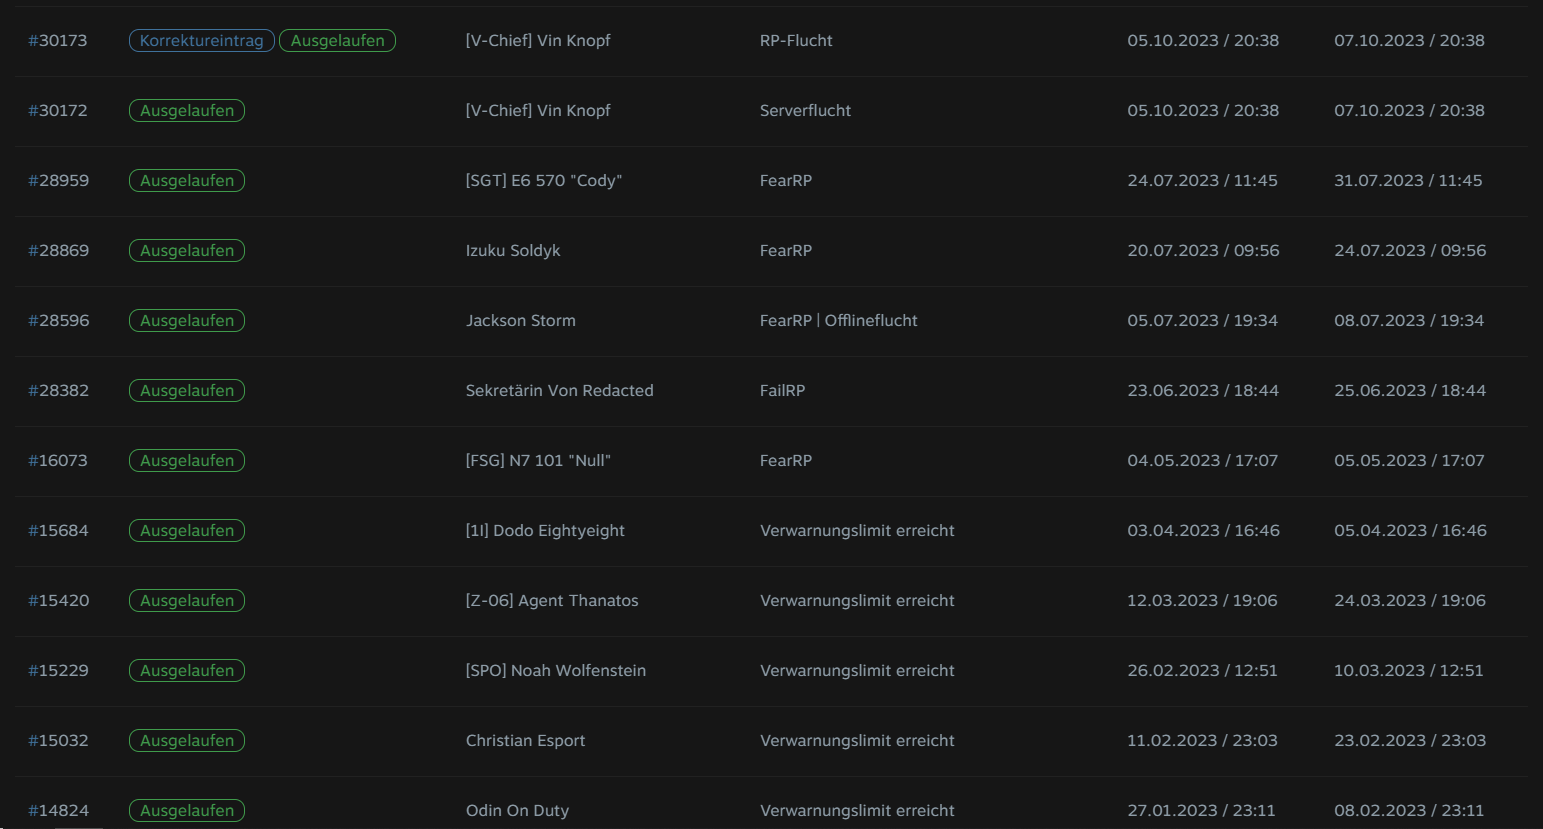1543x829 pixels.
Task: Click the end date 10.03.2023 / 12:51
Action: coord(1409,671)
